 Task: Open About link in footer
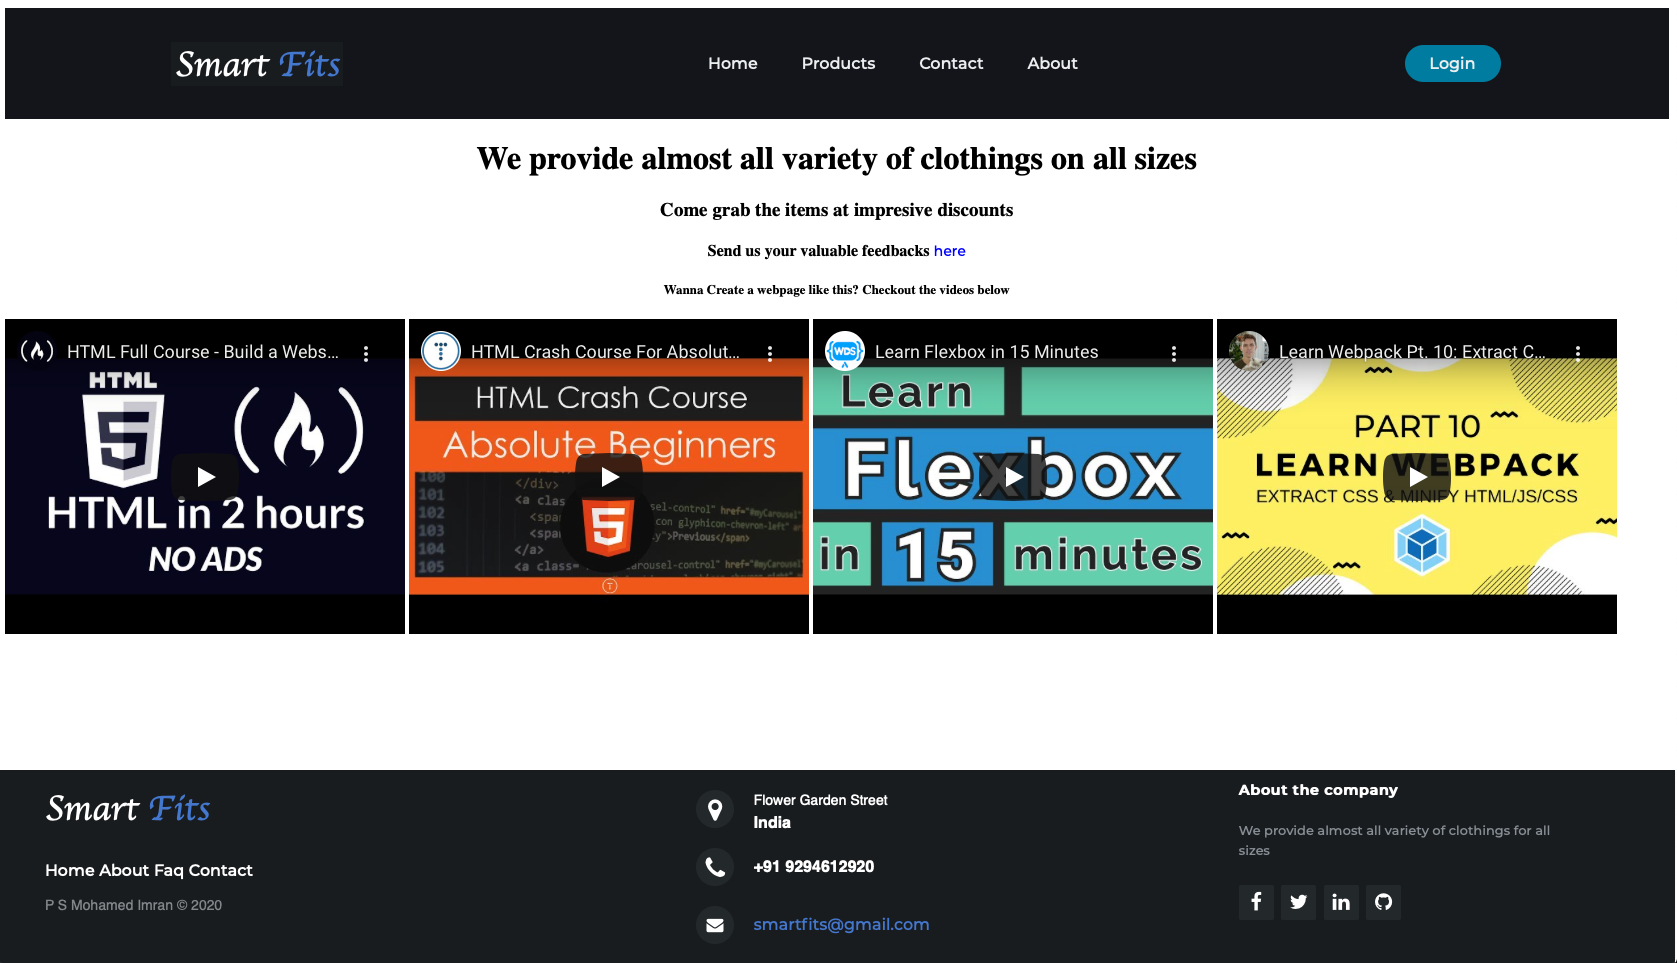click(125, 870)
